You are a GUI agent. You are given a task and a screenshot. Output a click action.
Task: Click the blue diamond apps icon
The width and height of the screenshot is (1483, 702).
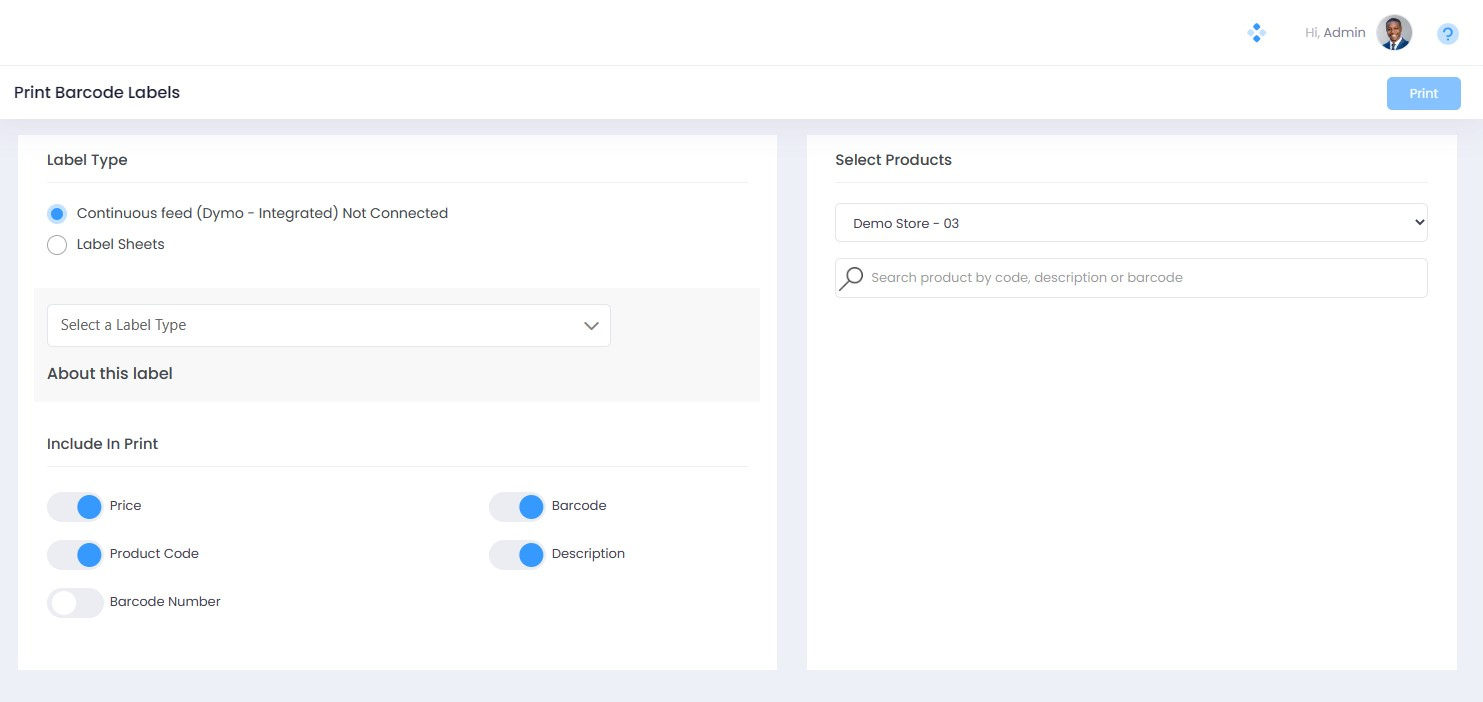(x=1256, y=33)
